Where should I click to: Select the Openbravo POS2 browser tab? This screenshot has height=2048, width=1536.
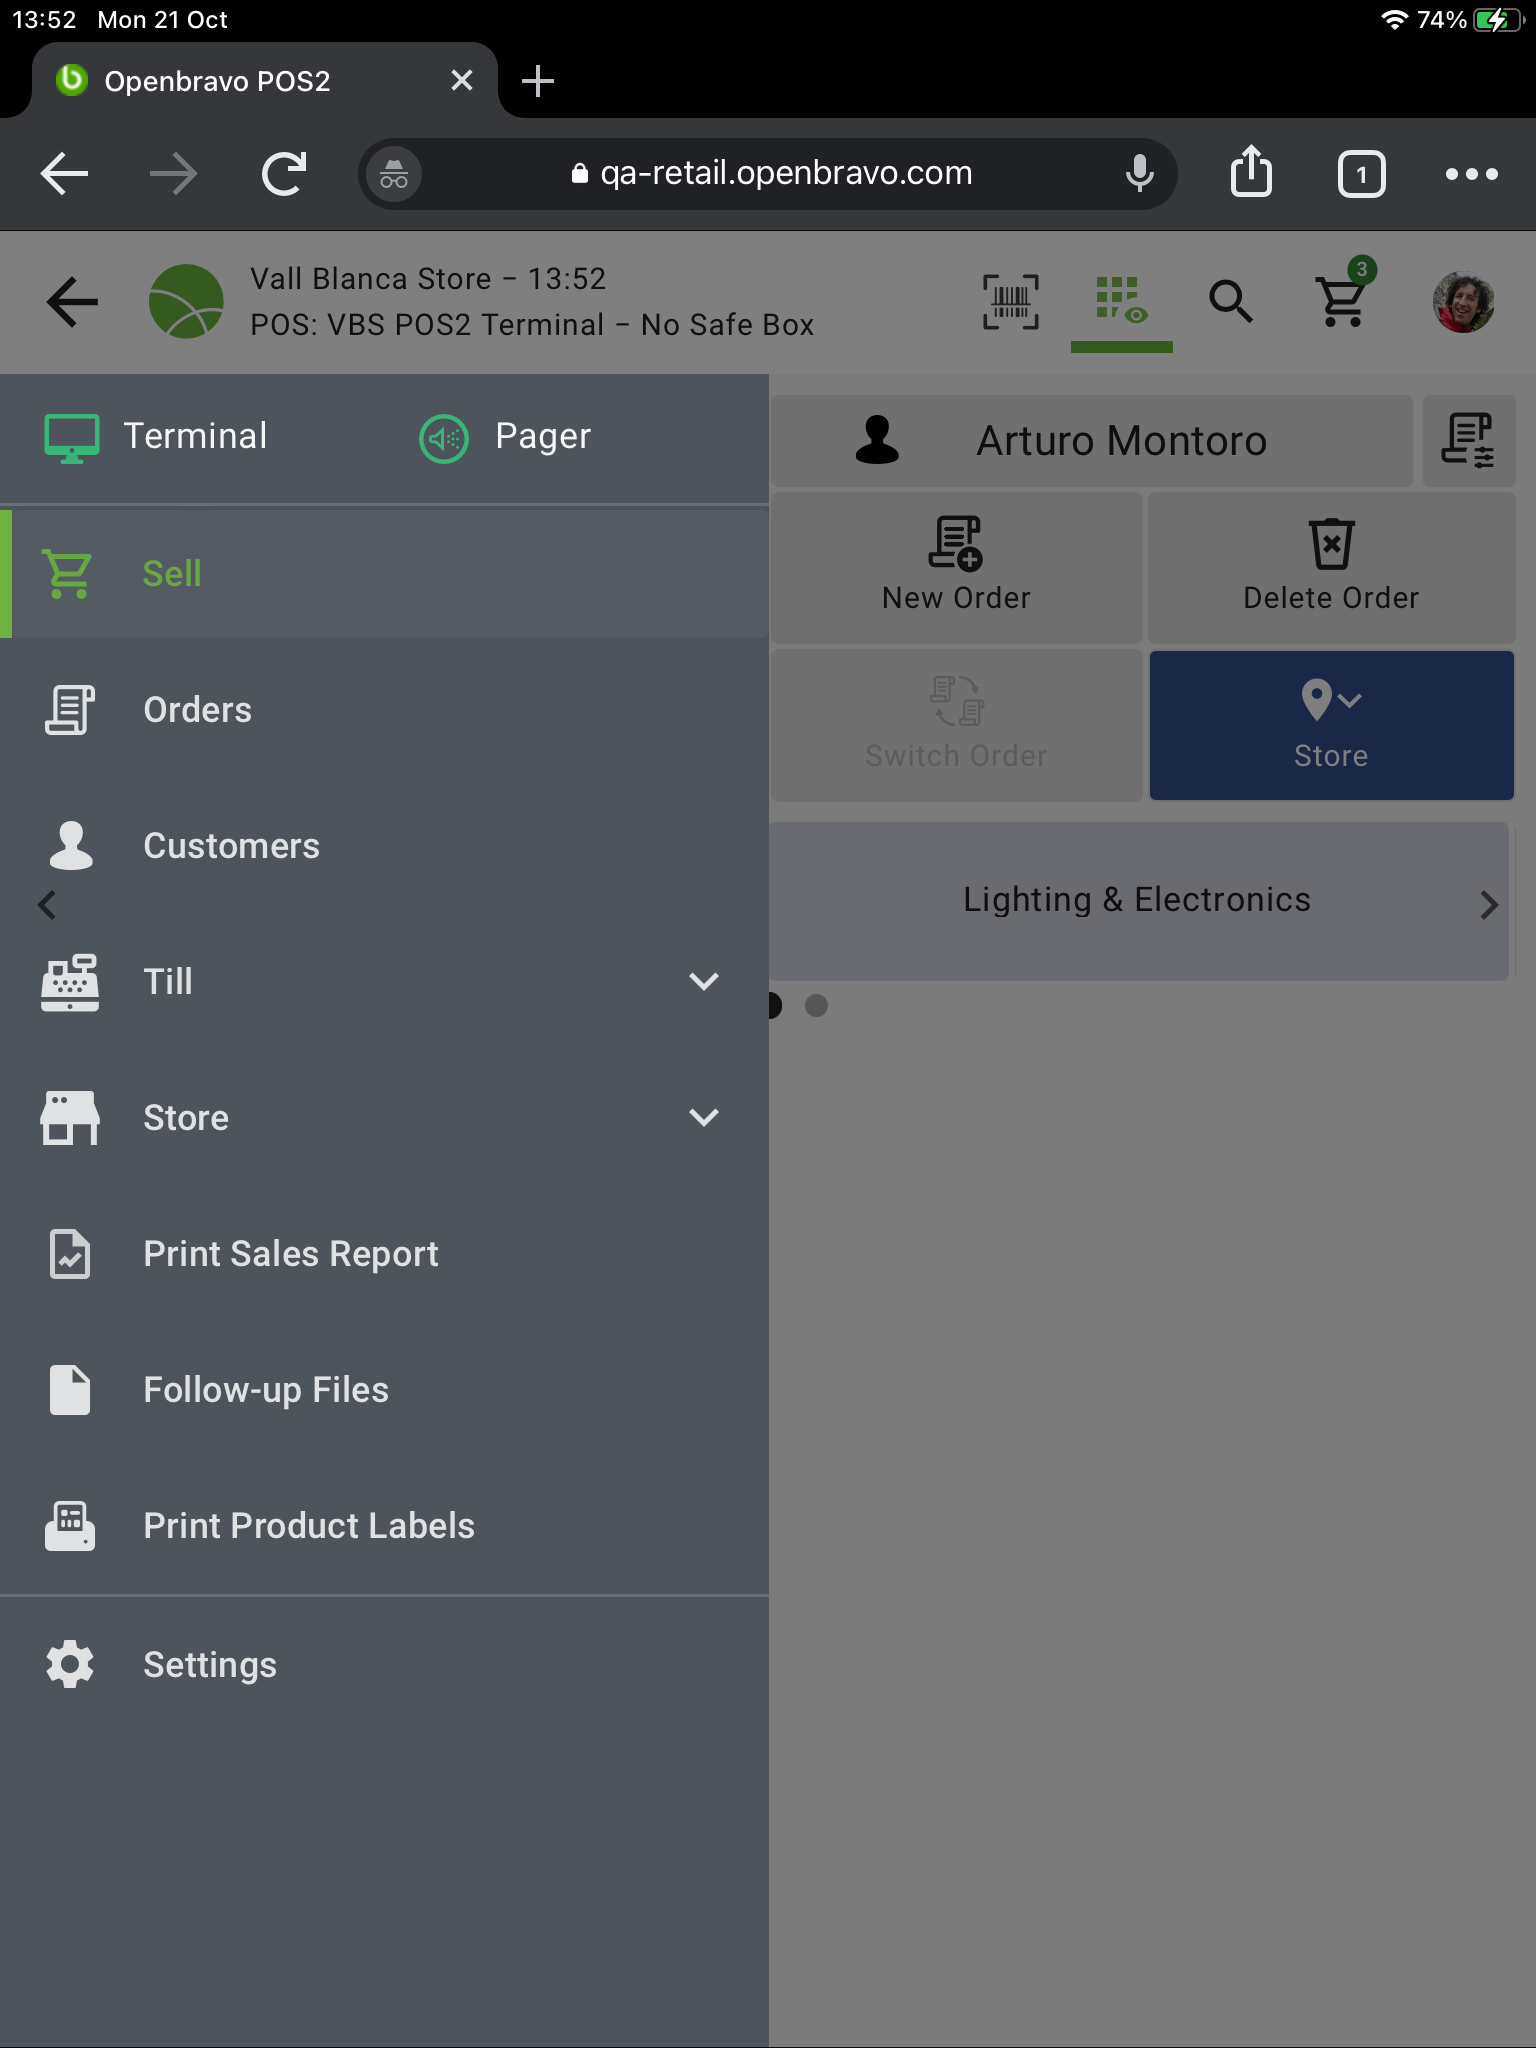point(264,80)
